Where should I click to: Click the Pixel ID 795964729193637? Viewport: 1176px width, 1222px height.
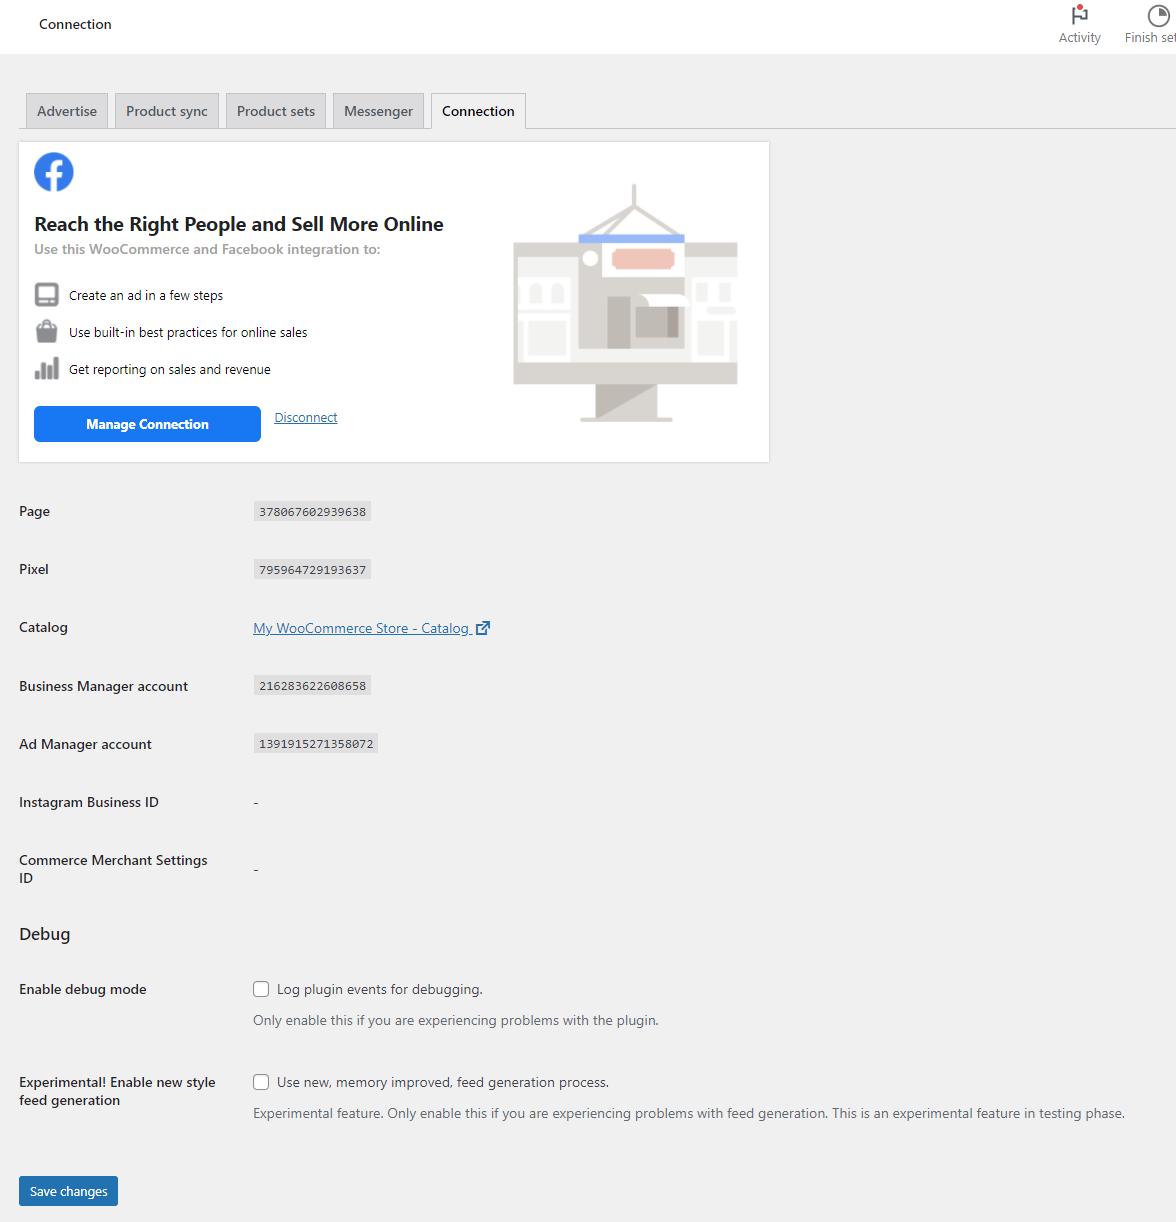(x=313, y=570)
